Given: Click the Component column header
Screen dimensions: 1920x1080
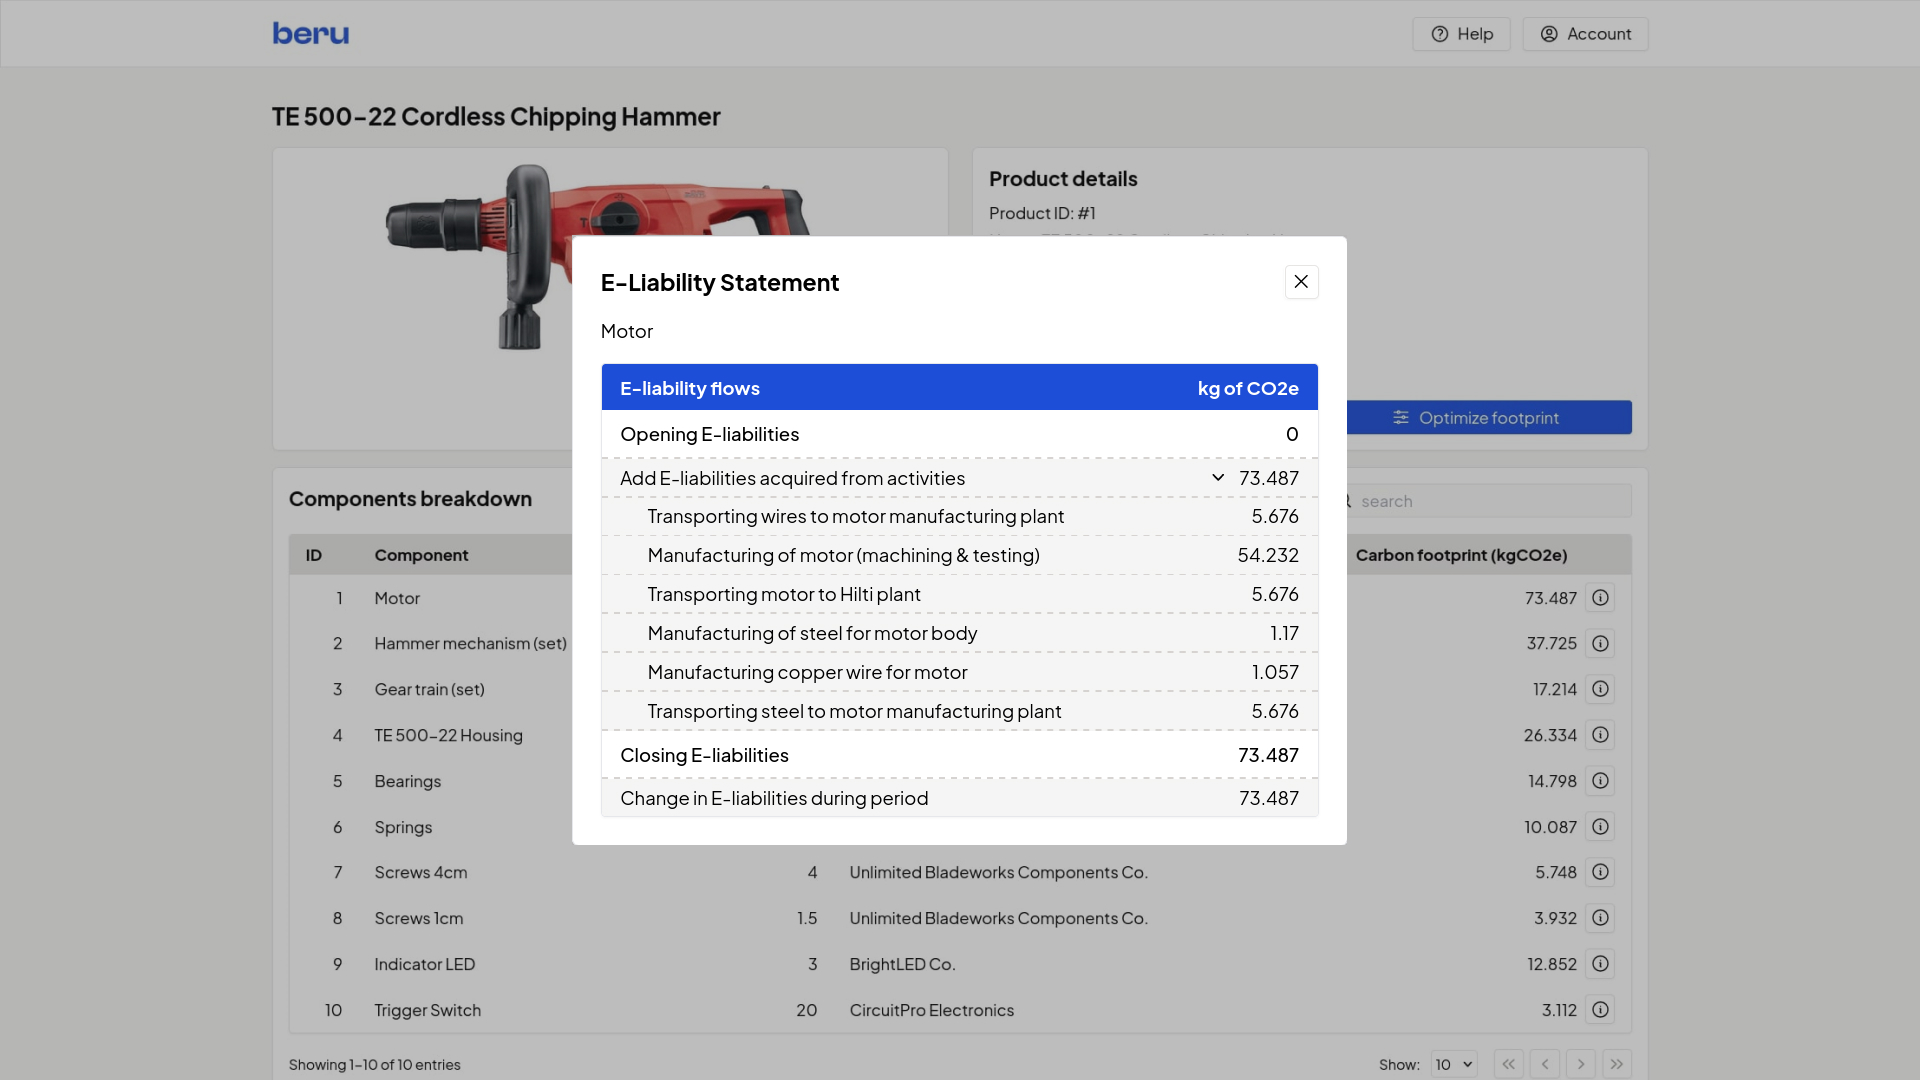Looking at the screenshot, I should 421,555.
